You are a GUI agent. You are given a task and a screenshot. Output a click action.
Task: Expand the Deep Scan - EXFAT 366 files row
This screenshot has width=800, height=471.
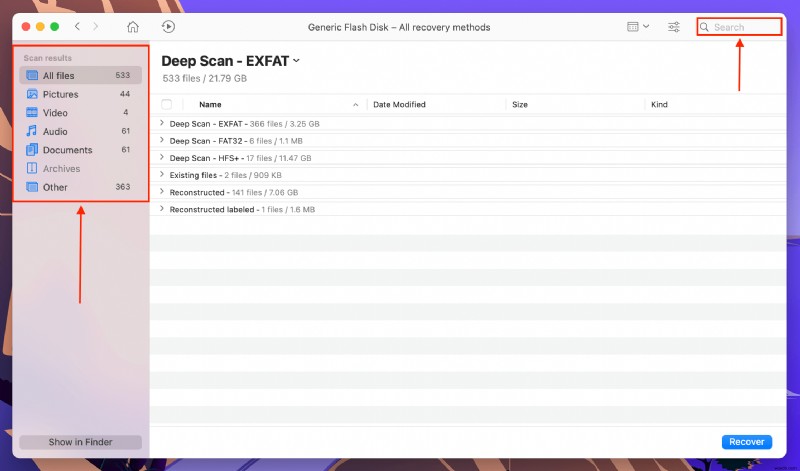coord(162,123)
